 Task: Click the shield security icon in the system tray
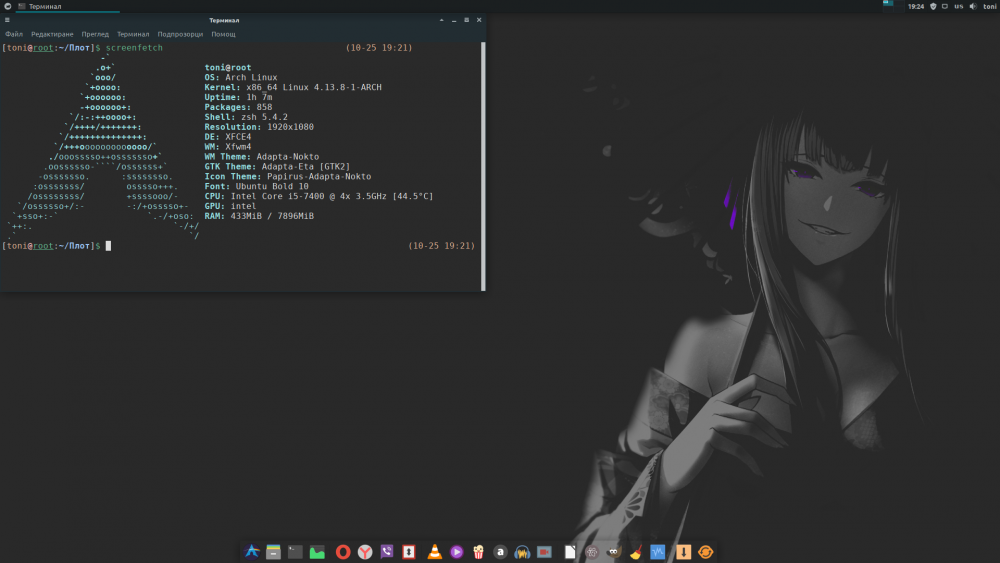tap(933, 6)
